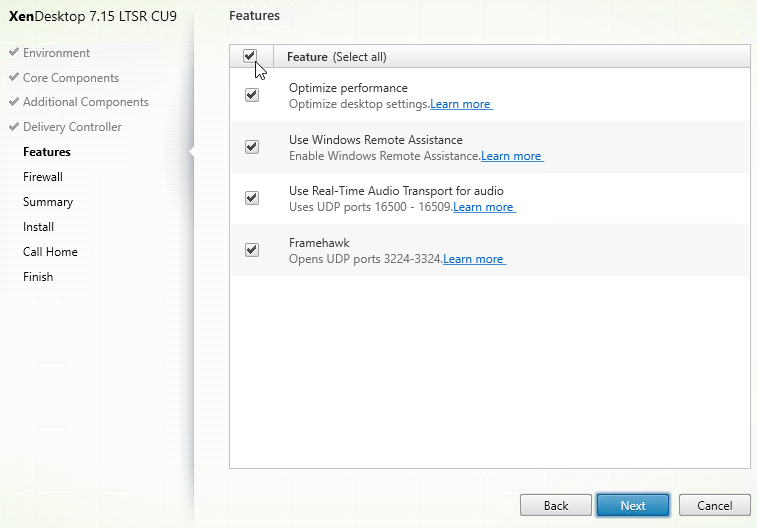Click the checkmark icon beside Delivery Controller
This screenshot has width=757, height=528.
click(x=14, y=126)
